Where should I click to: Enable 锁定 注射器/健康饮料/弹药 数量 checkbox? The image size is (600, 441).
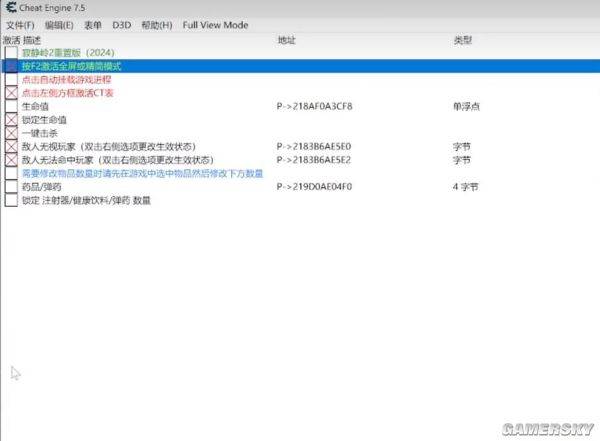click(x=11, y=200)
